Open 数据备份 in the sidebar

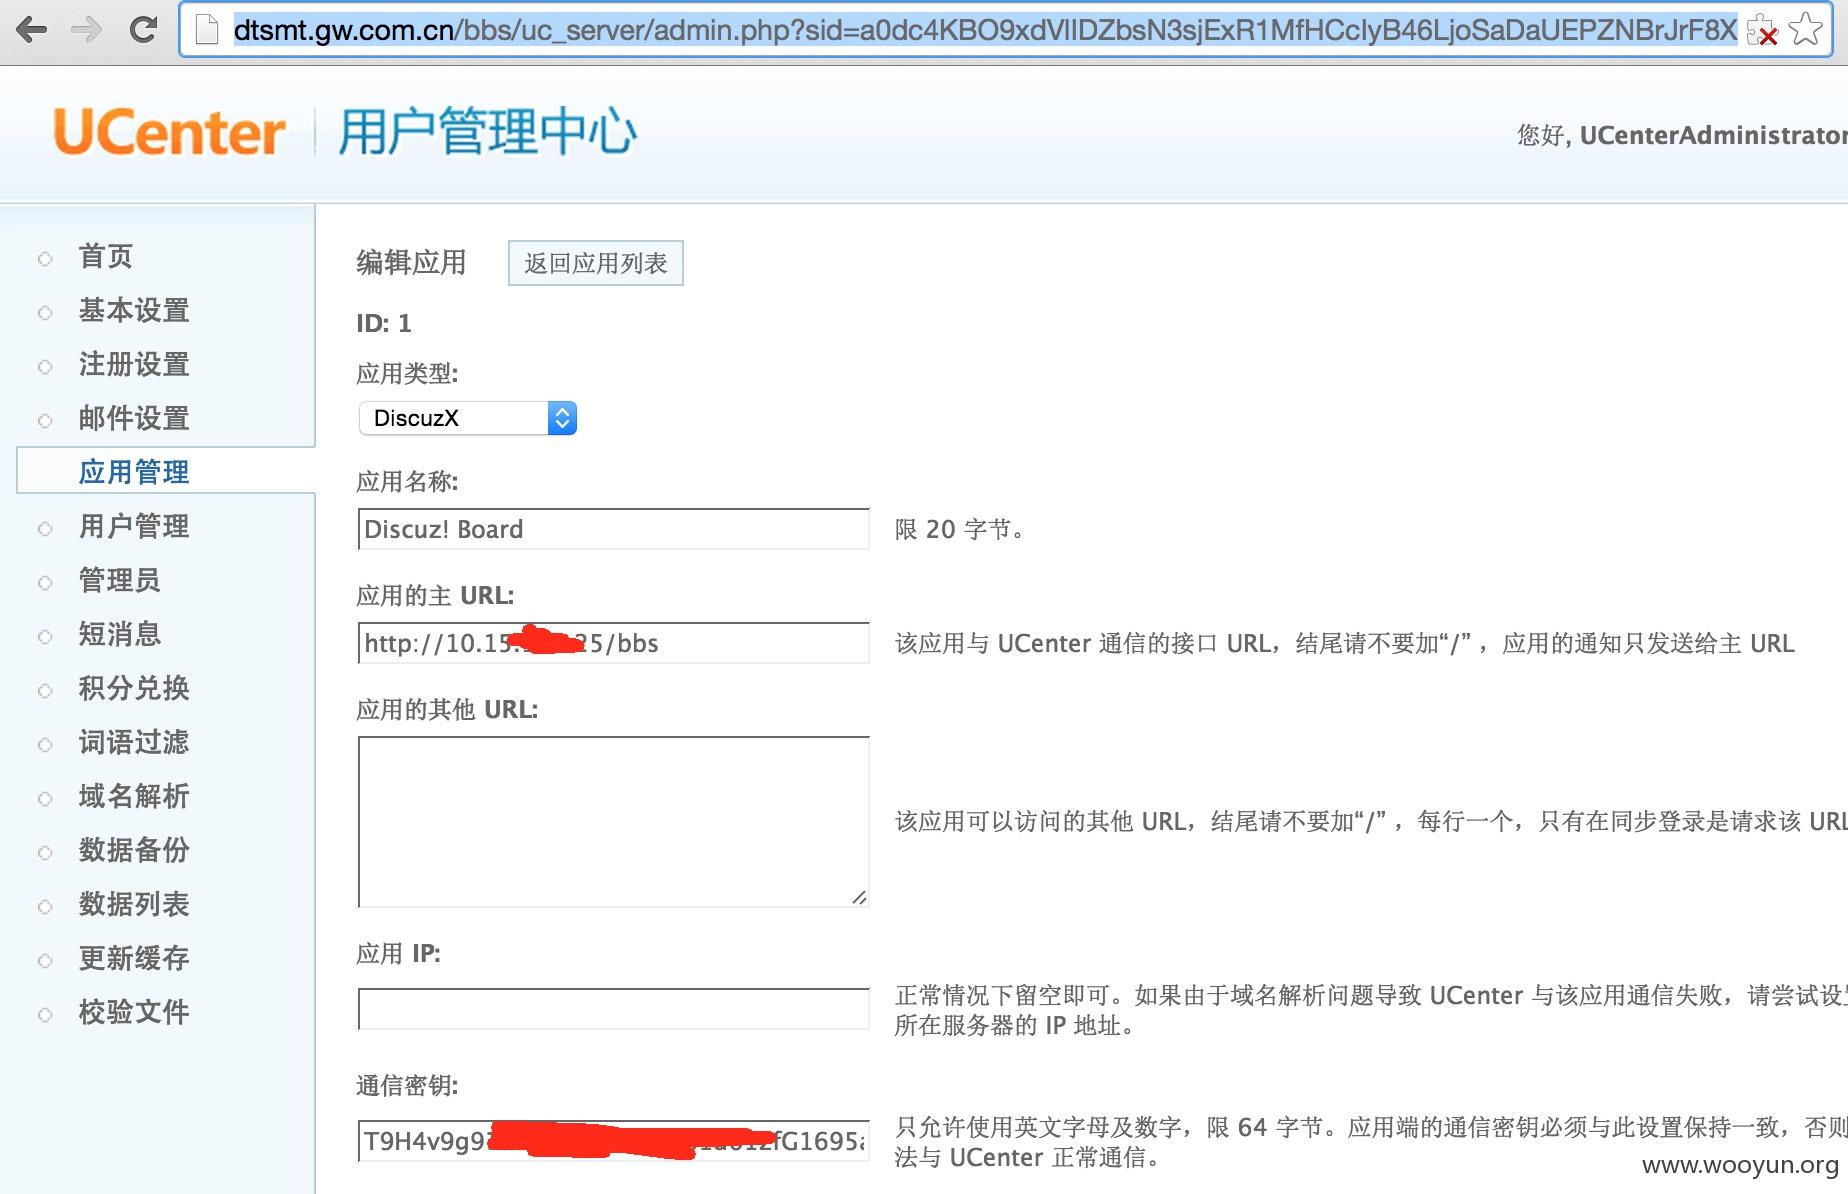click(x=134, y=850)
